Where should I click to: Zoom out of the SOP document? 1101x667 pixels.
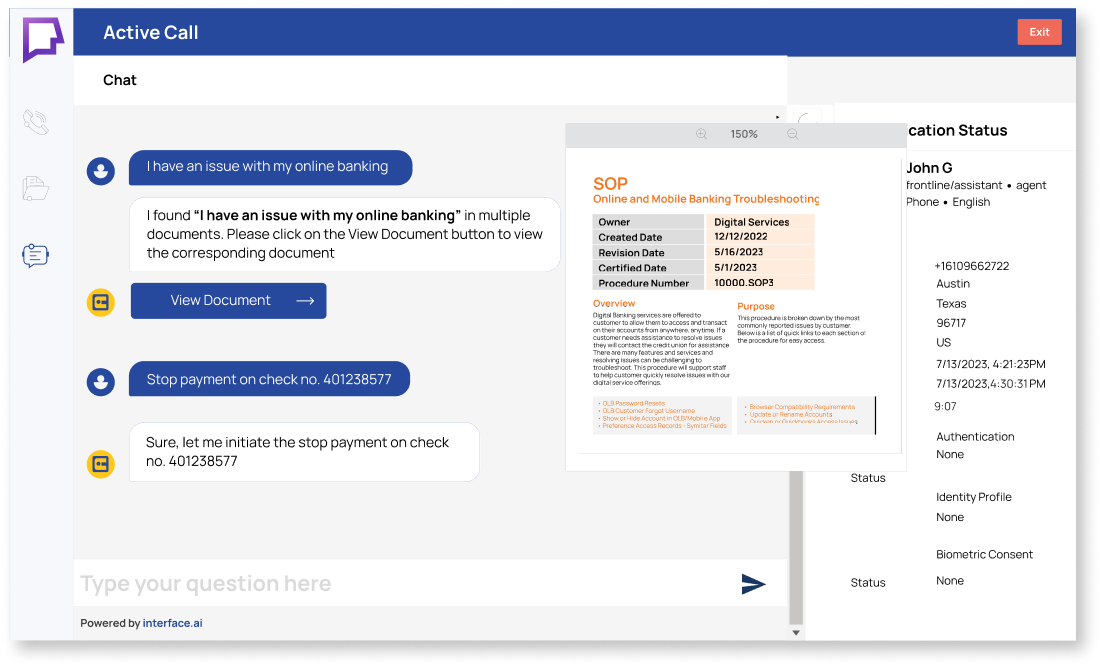tap(792, 134)
